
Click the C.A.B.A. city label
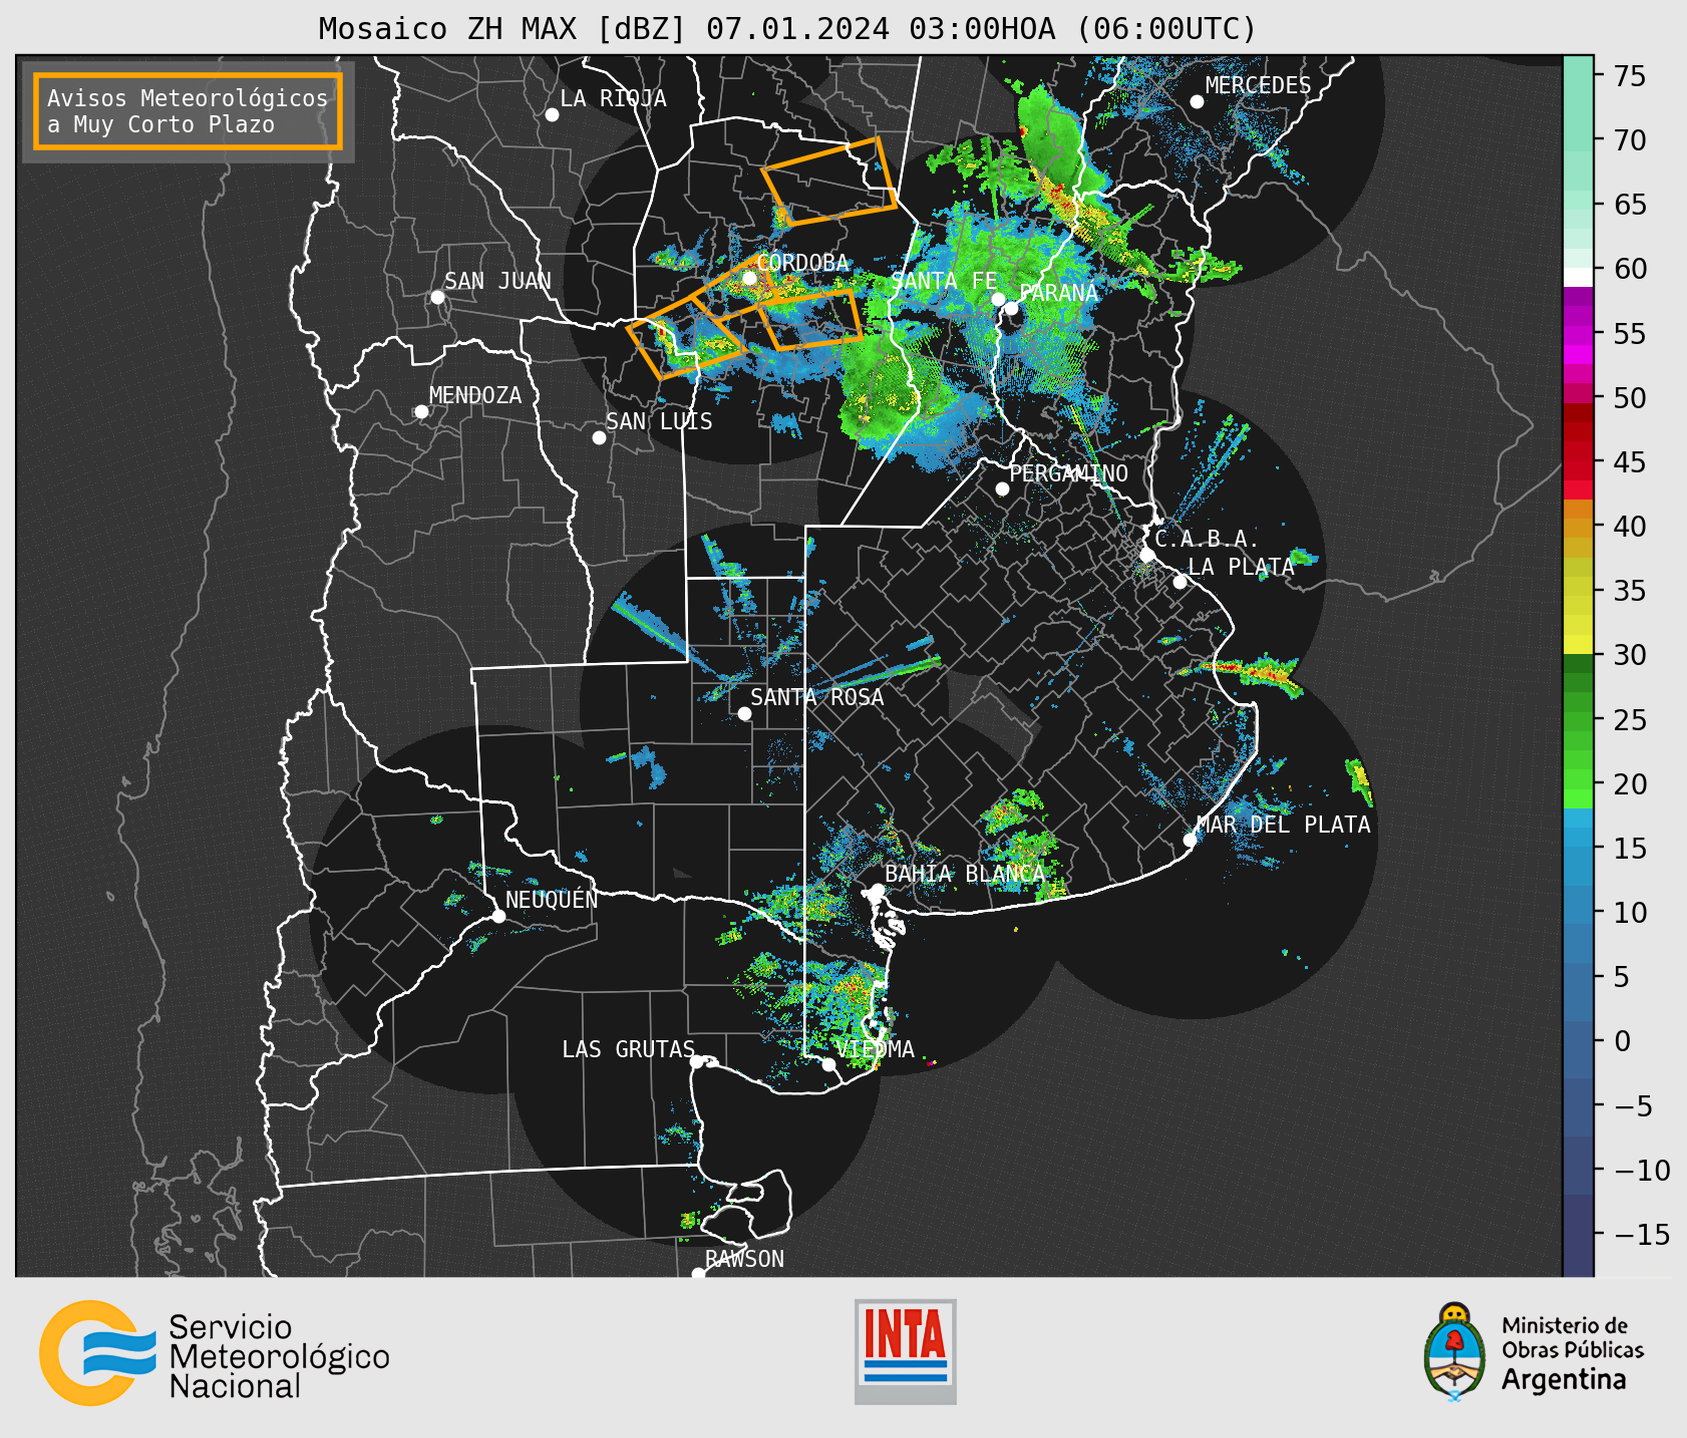1206,539
